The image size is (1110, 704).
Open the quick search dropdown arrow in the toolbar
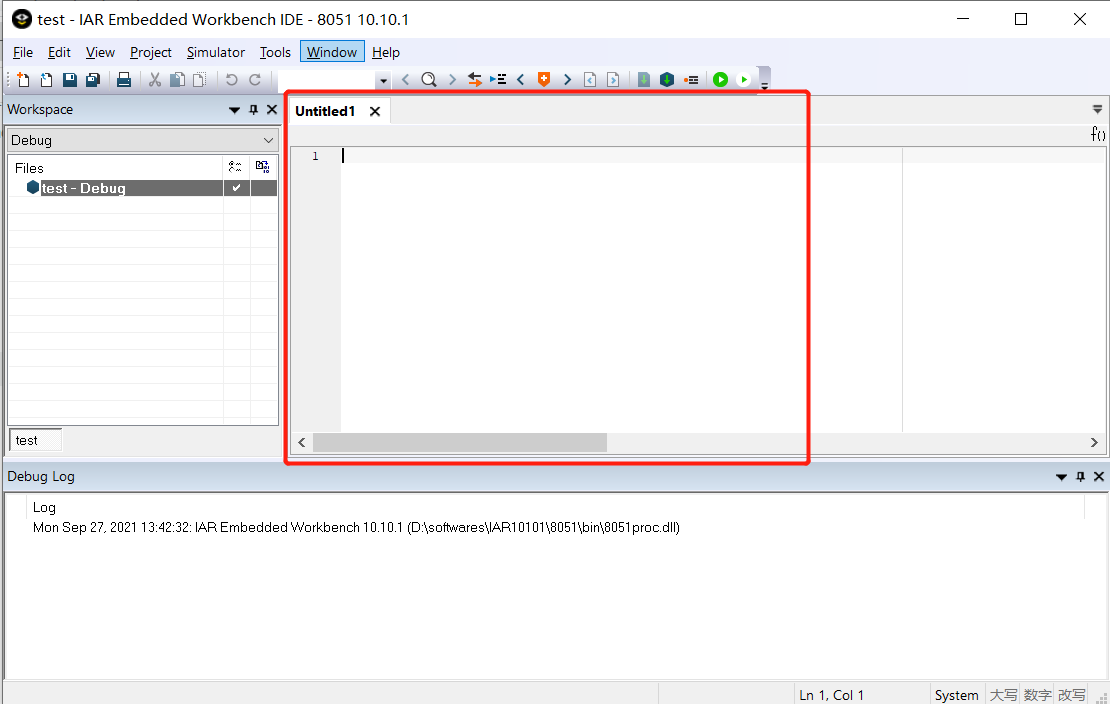(383, 80)
